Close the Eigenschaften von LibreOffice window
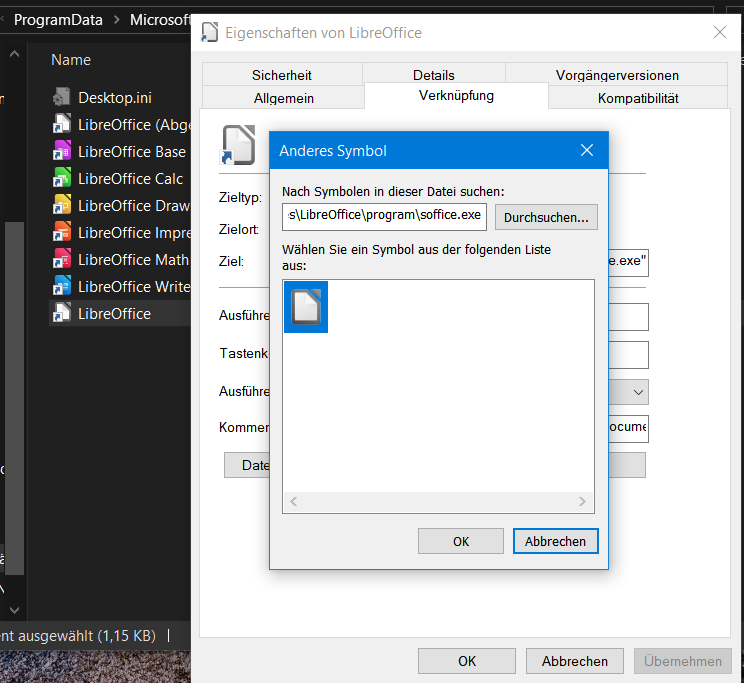 point(720,32)
